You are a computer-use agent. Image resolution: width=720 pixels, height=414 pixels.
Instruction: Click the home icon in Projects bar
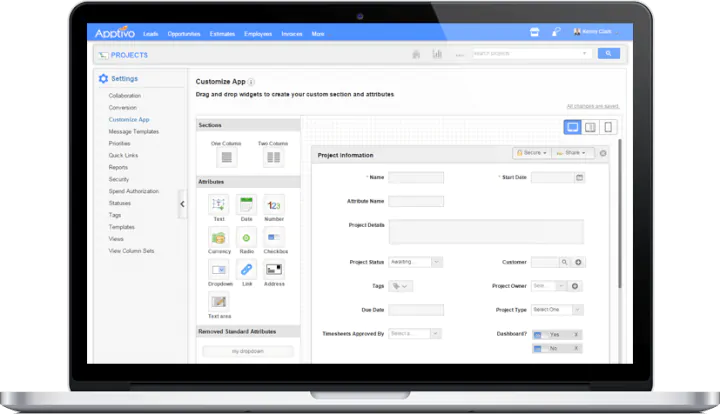tap(416, 54)
